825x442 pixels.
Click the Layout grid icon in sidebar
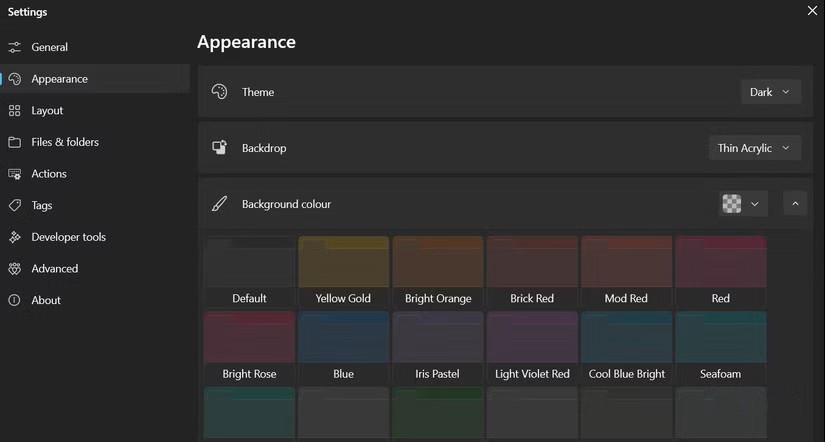click(x=14, y=111)
